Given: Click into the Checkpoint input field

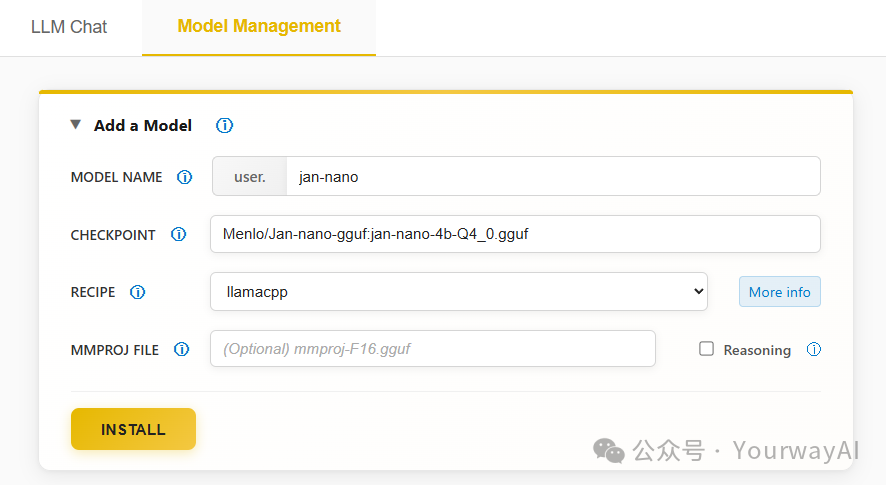Looking at the screenshot, I should (515, 234).
